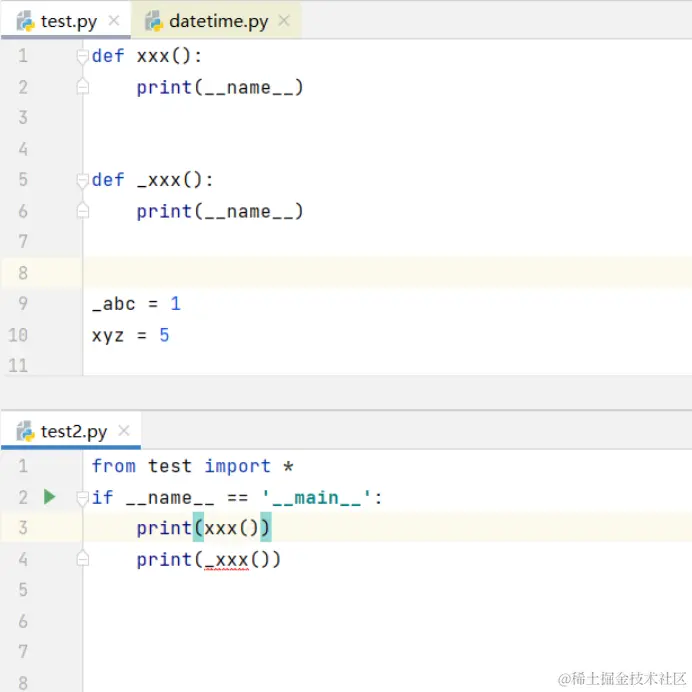This screenshot has width=692, height=692.
Task: Click 'def xxx():' in test.py
Action: click(147, 56)
